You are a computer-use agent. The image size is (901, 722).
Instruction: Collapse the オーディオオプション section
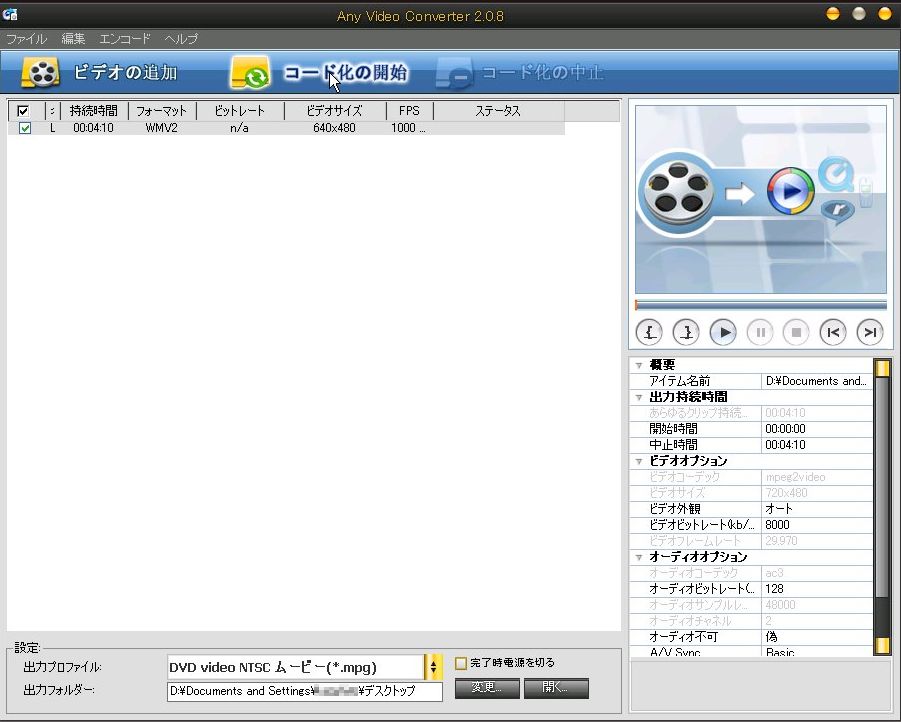coord(638,557)
